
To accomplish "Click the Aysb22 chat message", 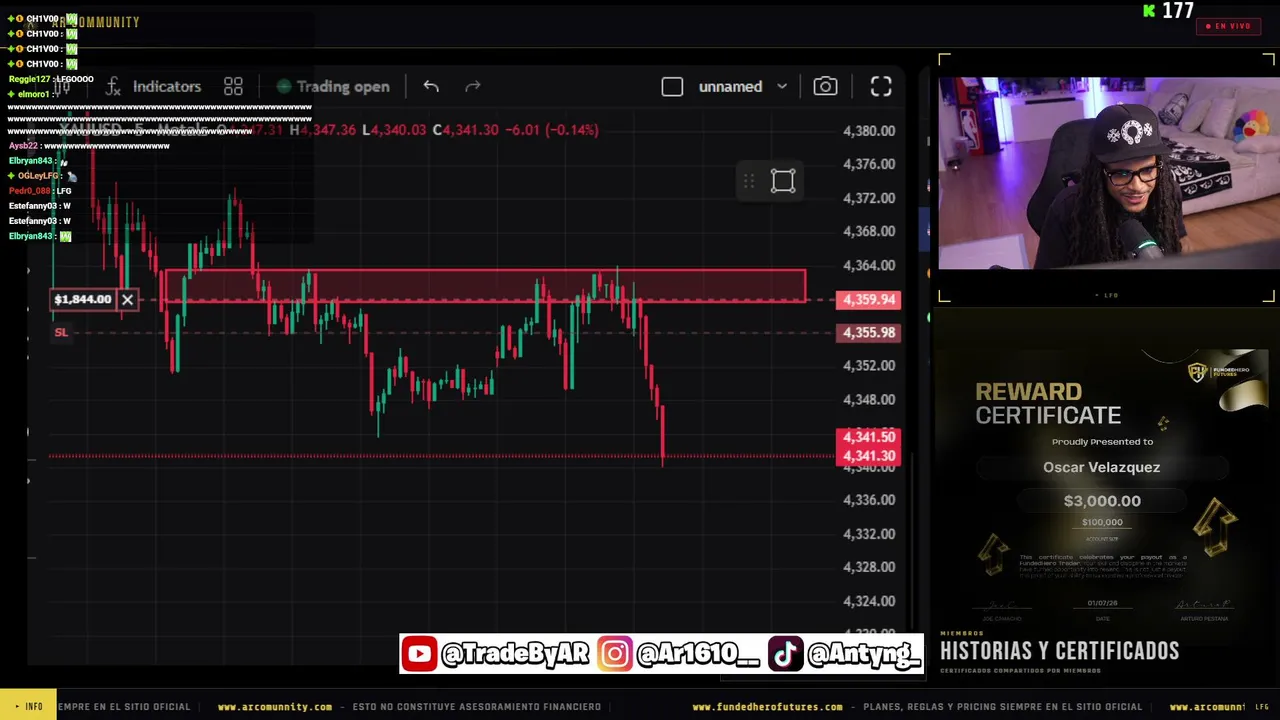I will [88, 146].
